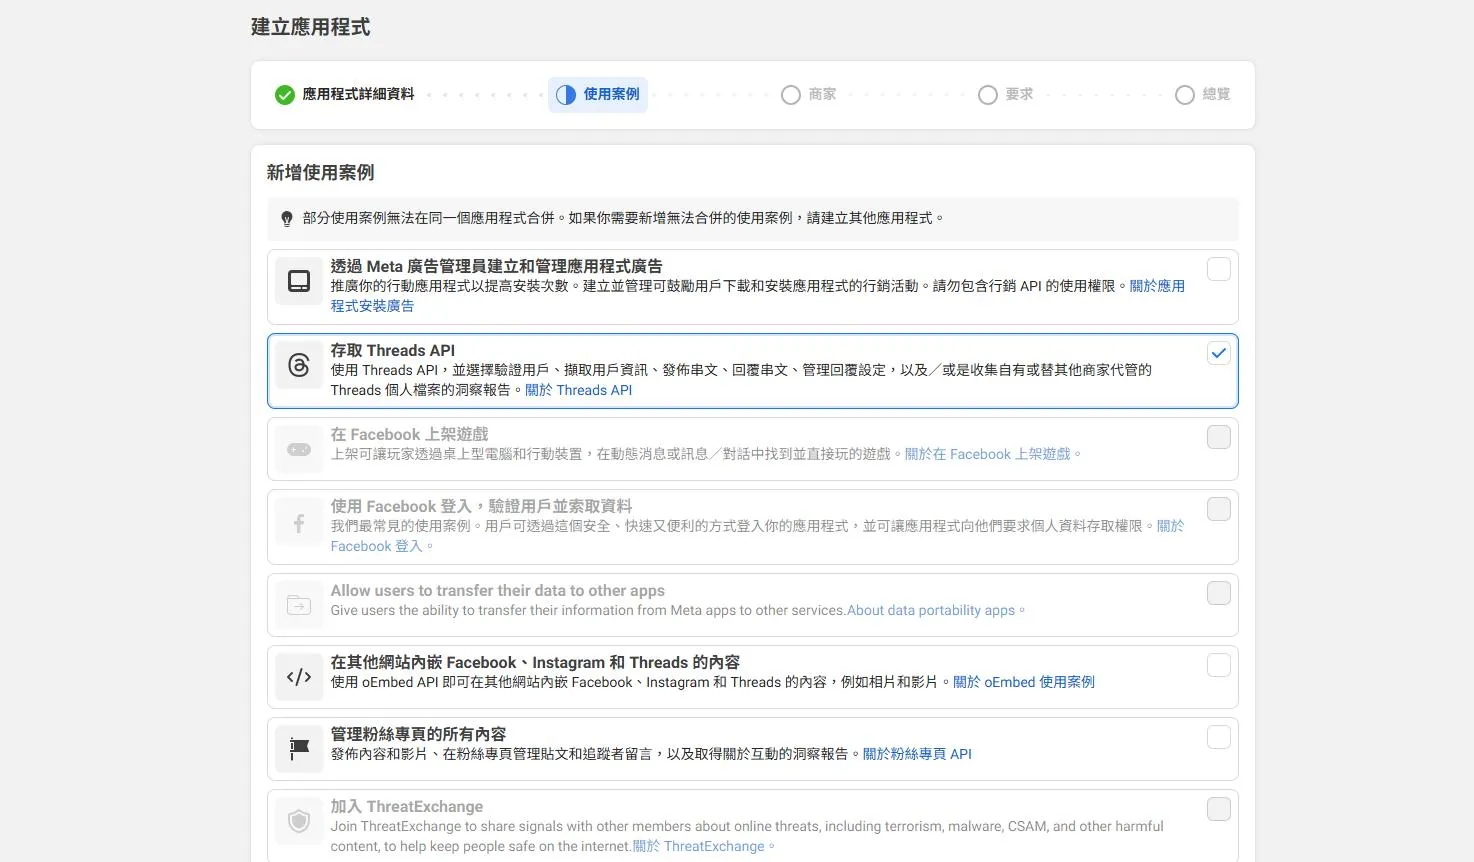This screenshot has width=1474, height=862.
Task: Click the lightbulb icon in the notice banner
Action: coord(287,218)
